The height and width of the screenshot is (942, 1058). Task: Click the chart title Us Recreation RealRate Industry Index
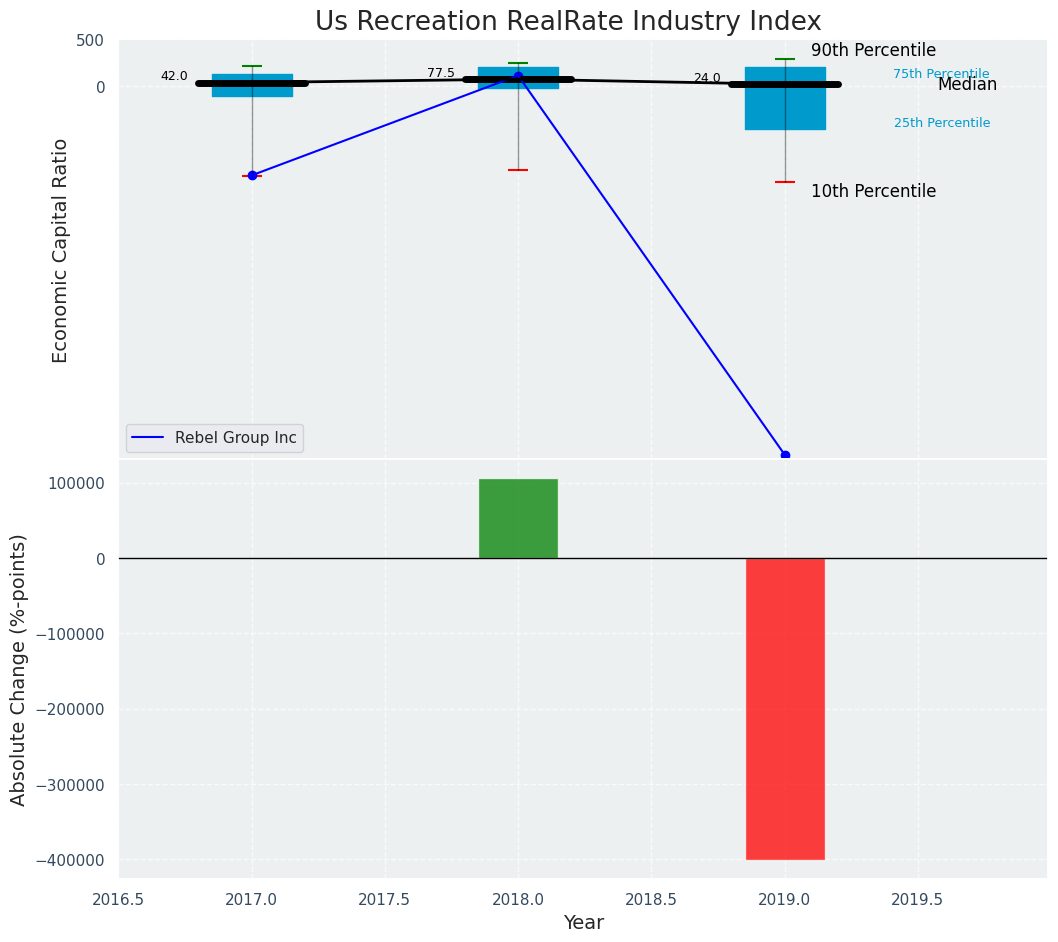(x=567, y=22)
